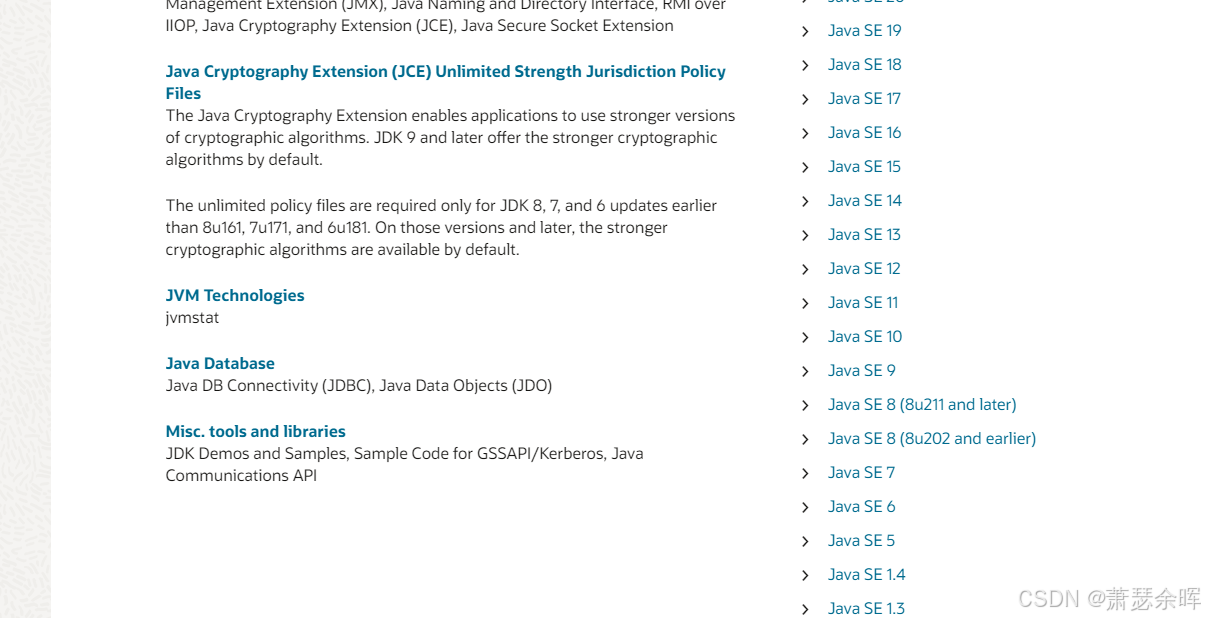Open the Java SE 13 page
1205x618 pixels.
pyautogui.click(x=864, y=234)
